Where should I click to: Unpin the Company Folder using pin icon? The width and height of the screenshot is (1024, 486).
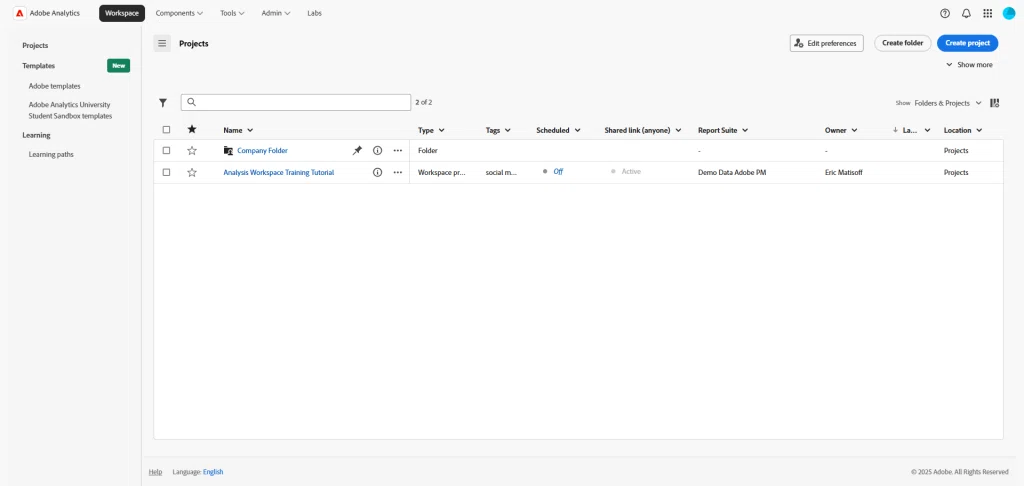pos(357,150)
